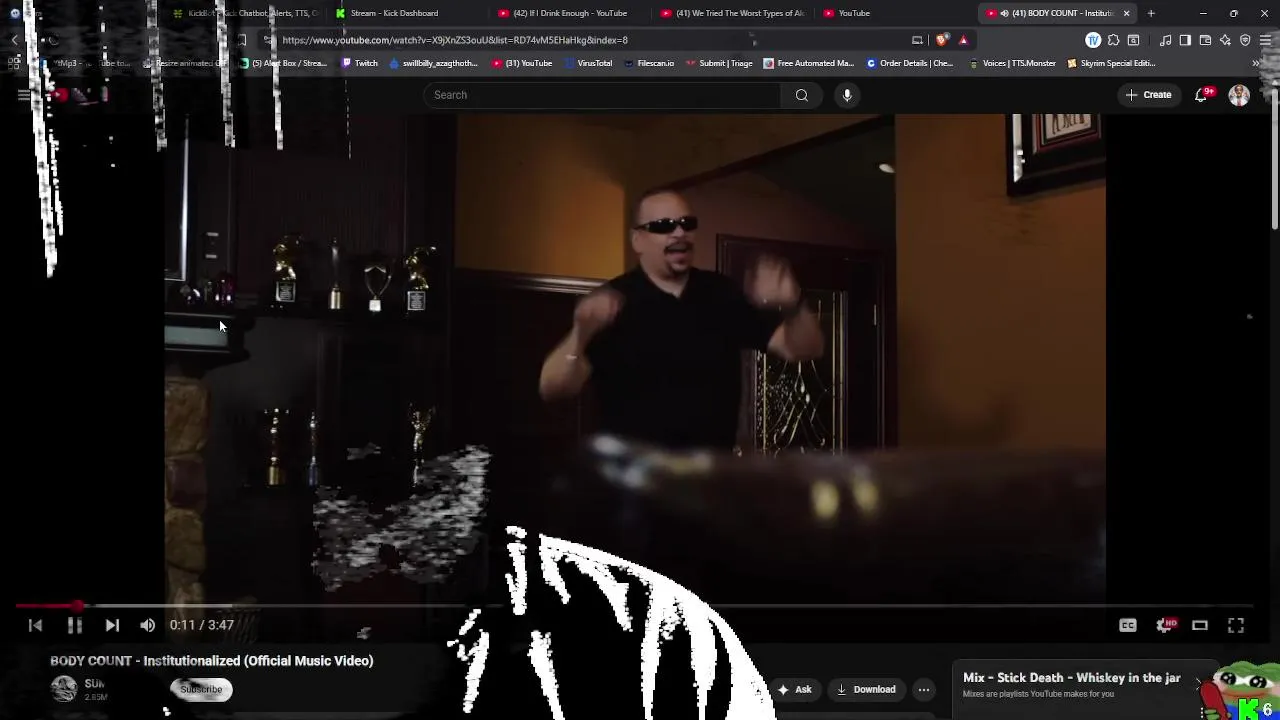This screenshot has width=1280, height=720.
Task: Open the Leo AI sparkle icon
Action: pos(1225,40)
